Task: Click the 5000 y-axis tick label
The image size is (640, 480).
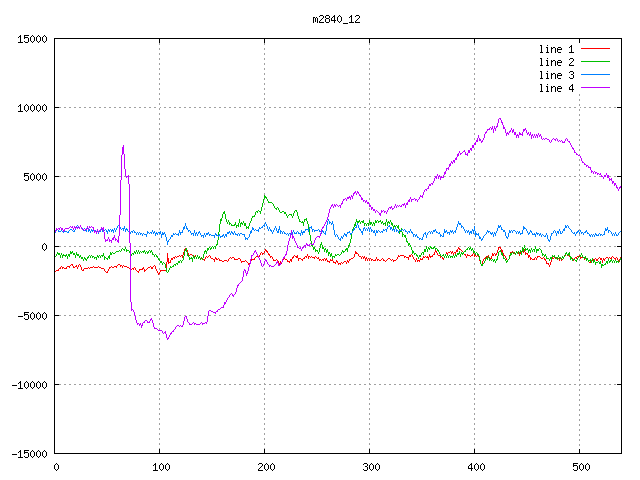Action: [x=35, y=177]
